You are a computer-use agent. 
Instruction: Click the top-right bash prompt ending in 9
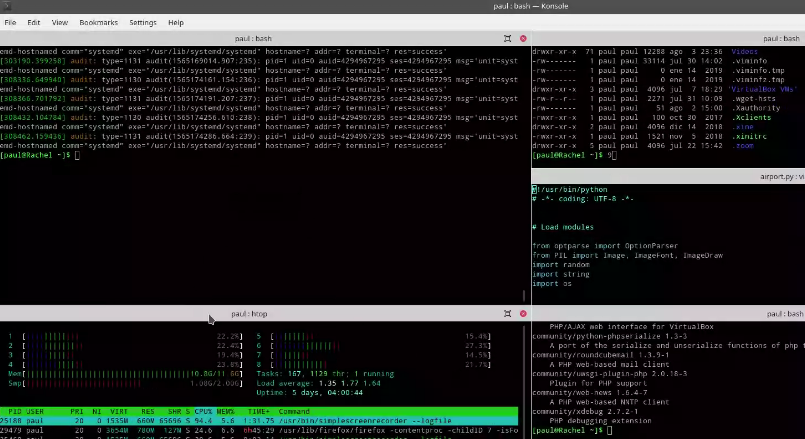point(572,155)
